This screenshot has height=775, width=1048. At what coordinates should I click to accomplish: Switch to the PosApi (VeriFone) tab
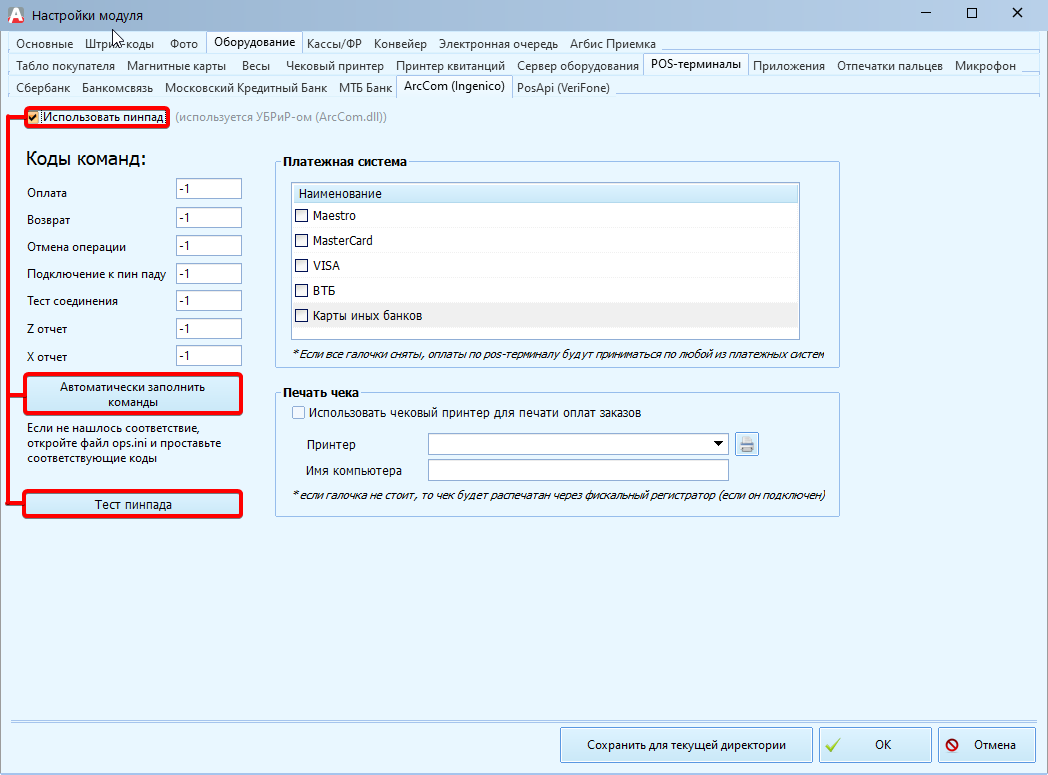coord(563,88)
